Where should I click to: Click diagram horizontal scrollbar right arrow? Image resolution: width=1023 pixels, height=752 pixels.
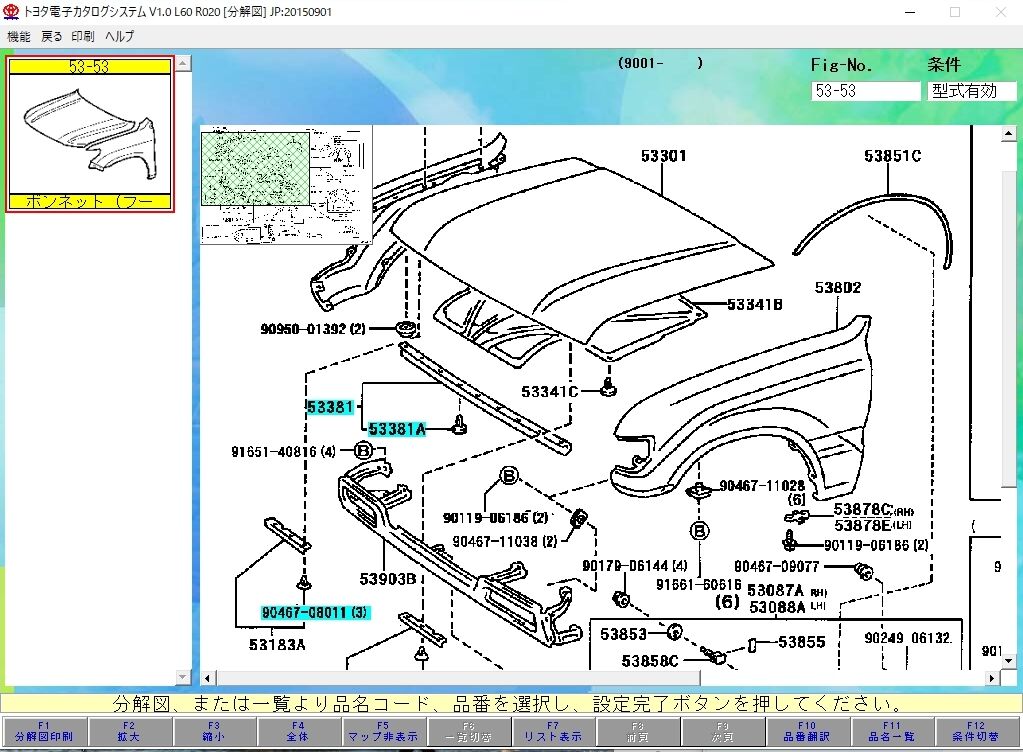(992, 678)
